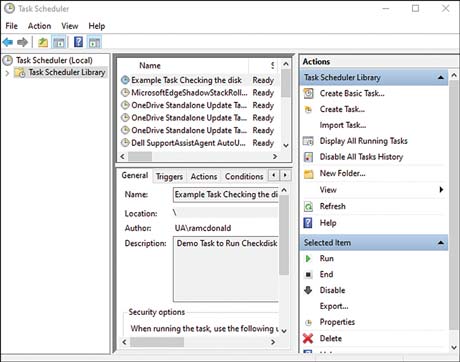The width and height of the screenshot is (460, 362).
Task: Click the Back arrow toolbar icon
Action: pos(8,42)
